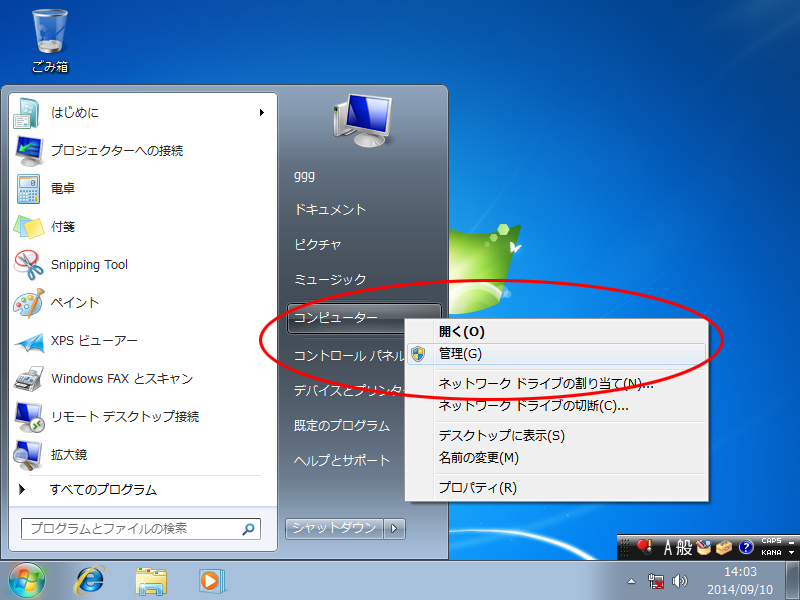The height and width of the screenshot is (600, 800).
Task: Select 管理(G) in the context menu
Action: point(460,354)
